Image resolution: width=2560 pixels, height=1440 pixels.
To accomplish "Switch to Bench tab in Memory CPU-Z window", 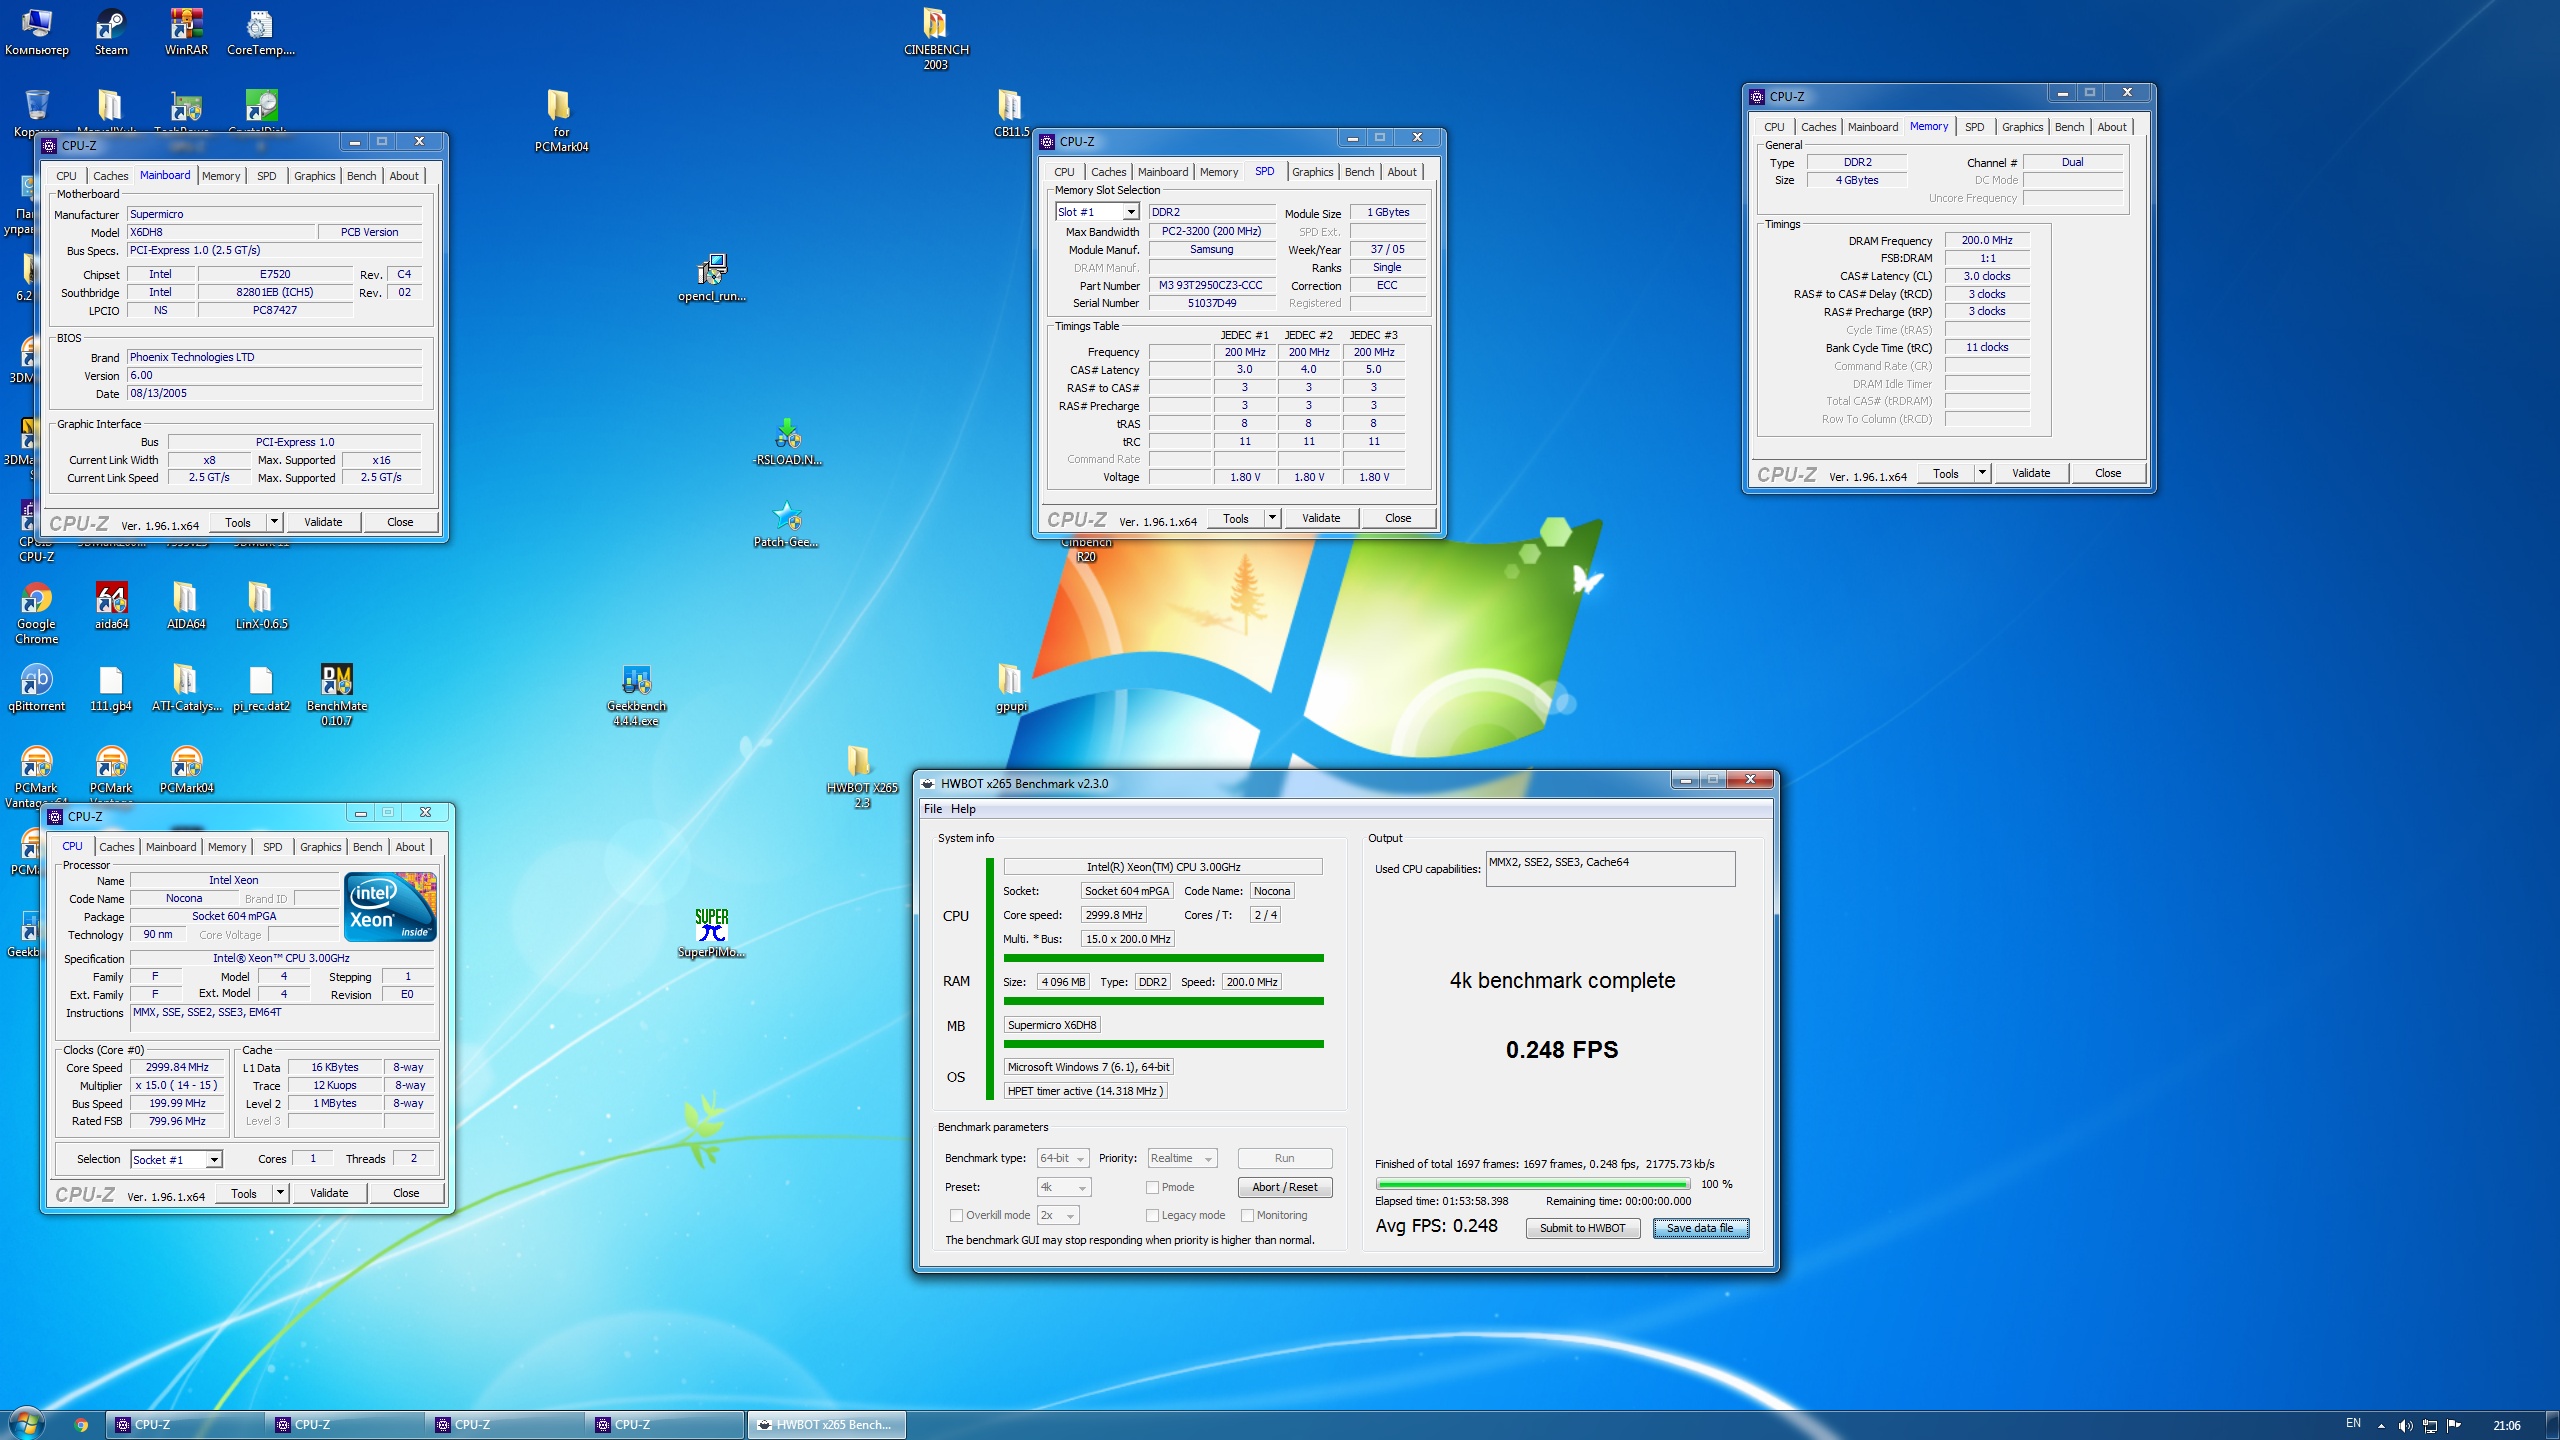I will click(2069, 127).
